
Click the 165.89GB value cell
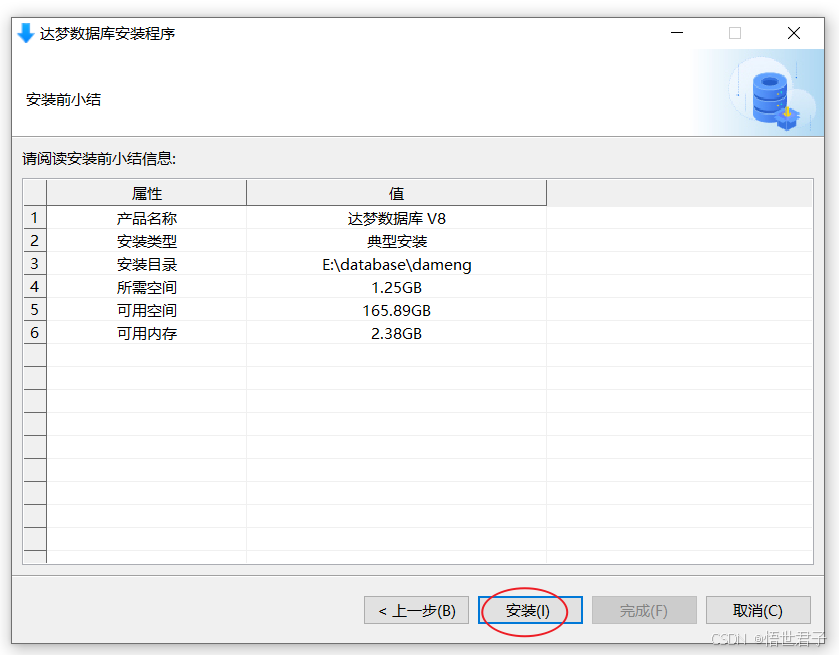click(x=396, y=310)
